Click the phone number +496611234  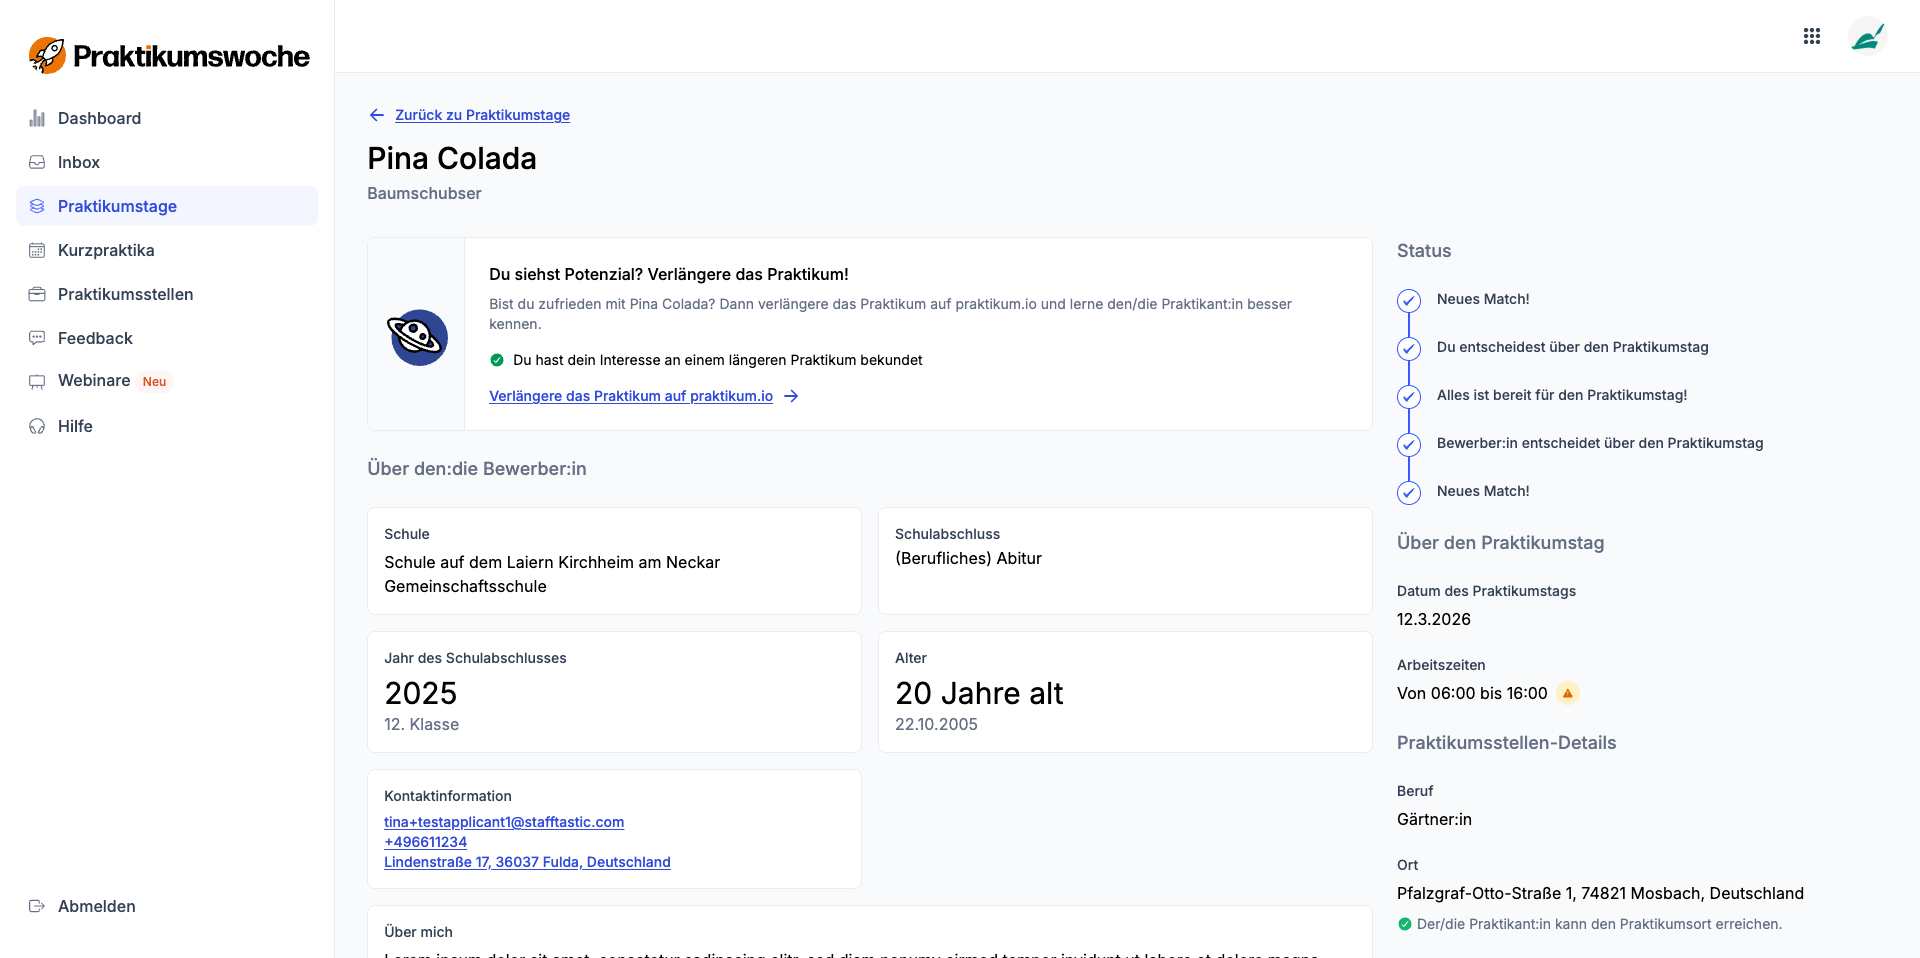425,842
